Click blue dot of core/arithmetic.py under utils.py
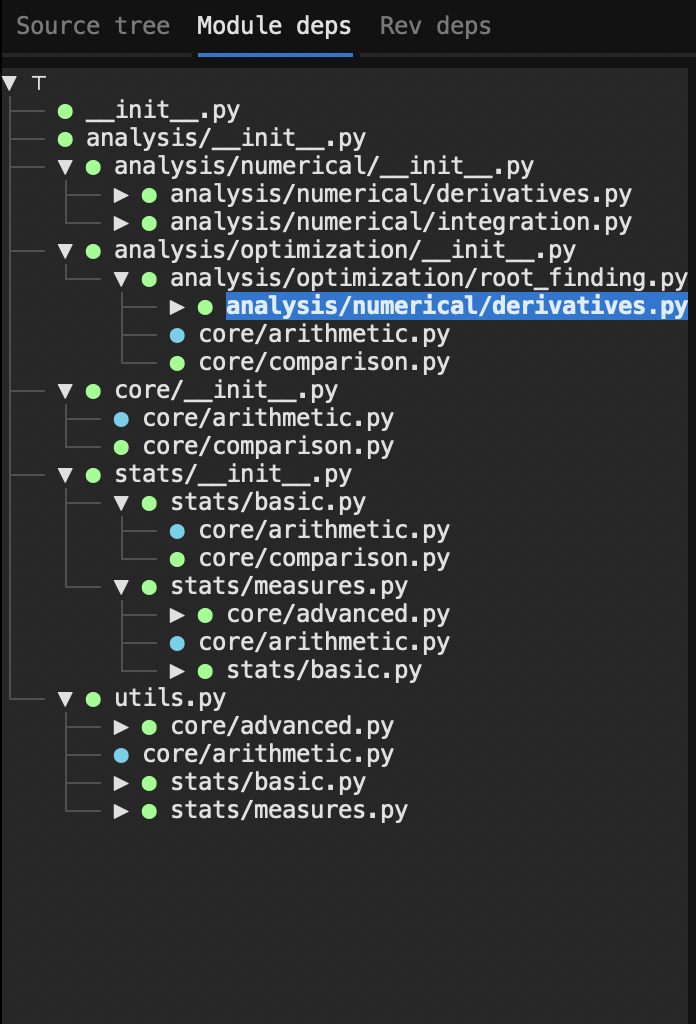This screenshot has height=1024, width=696. coord(121,754)
